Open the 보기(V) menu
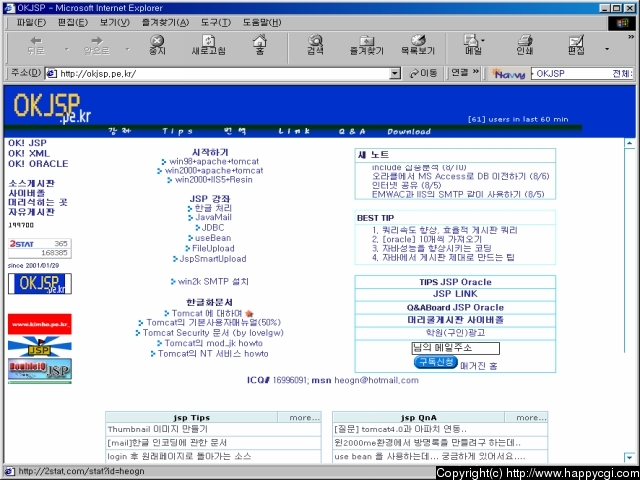 [115, 22]
